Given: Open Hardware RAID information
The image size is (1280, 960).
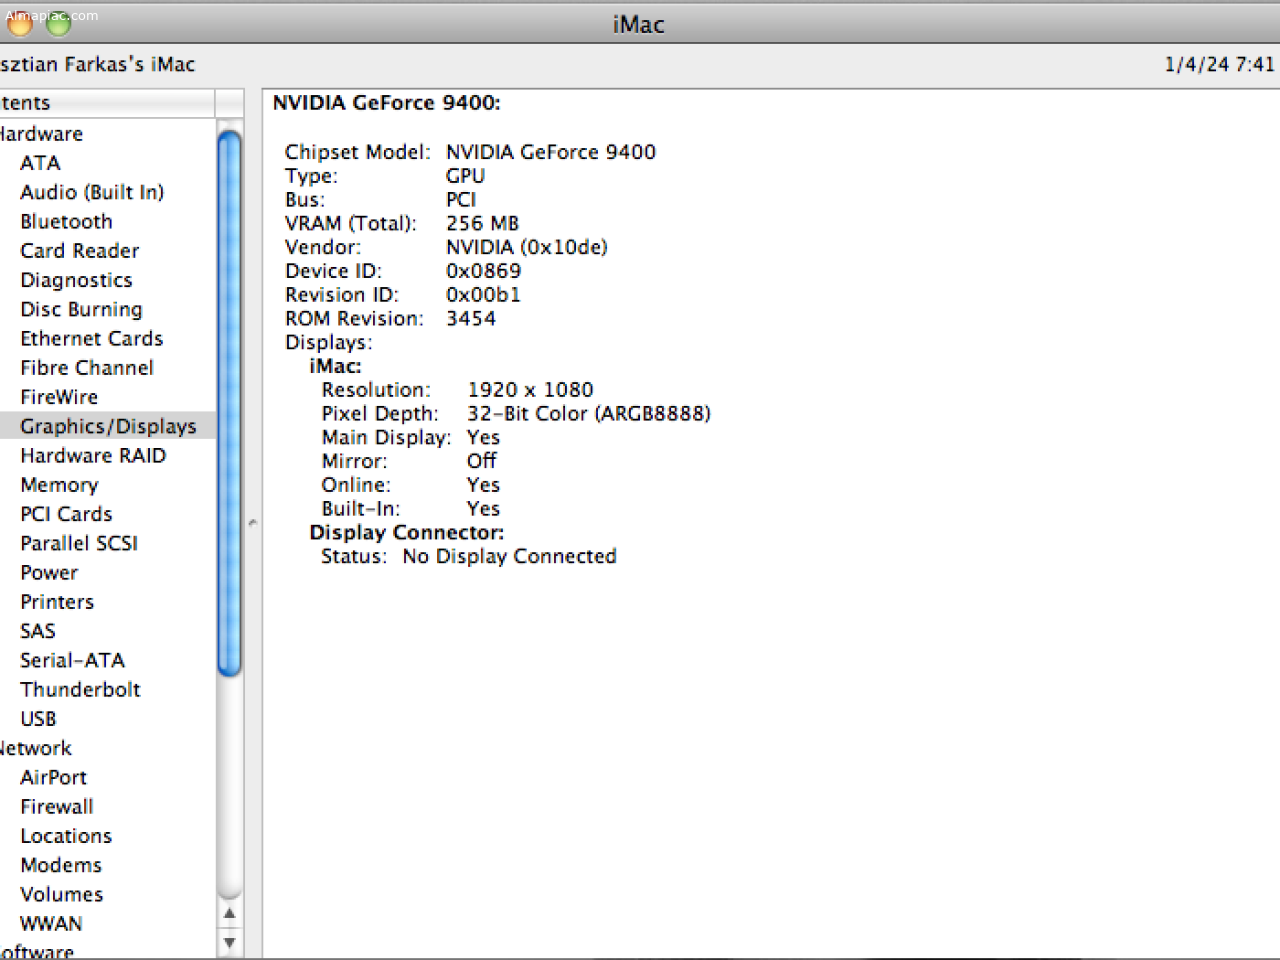Looking at the screenshot, I should click(x=93, y=455).
